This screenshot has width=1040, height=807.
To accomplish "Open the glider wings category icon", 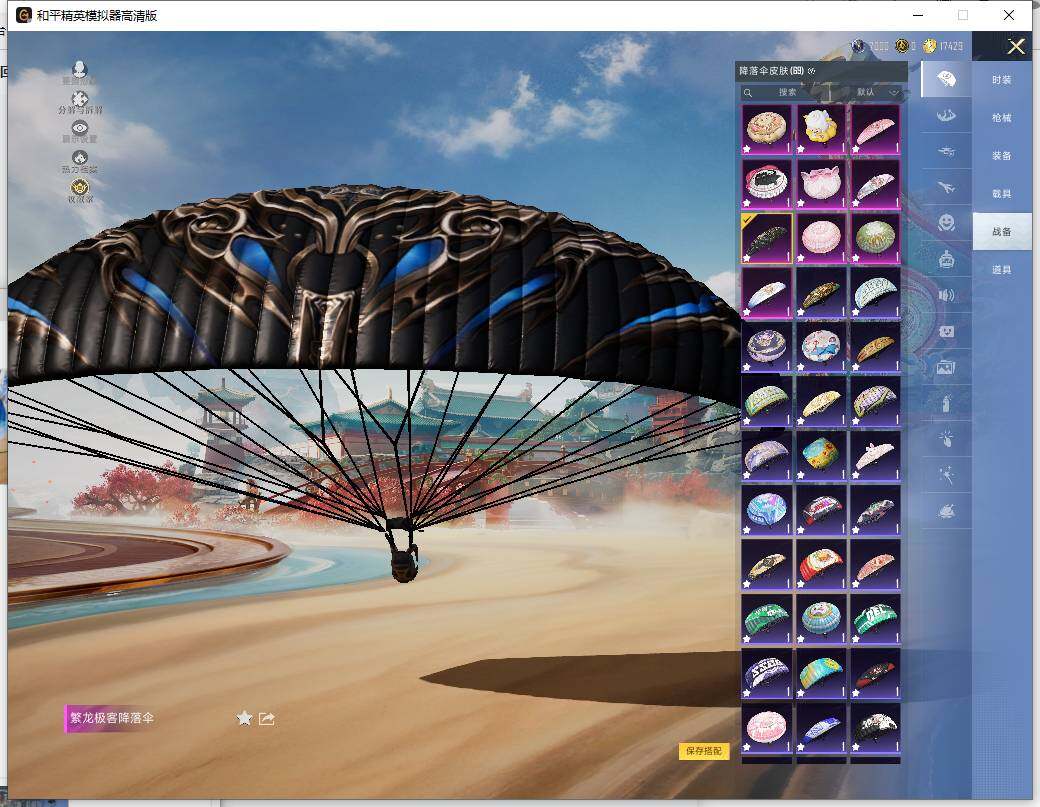I will [x=946, y=115].
